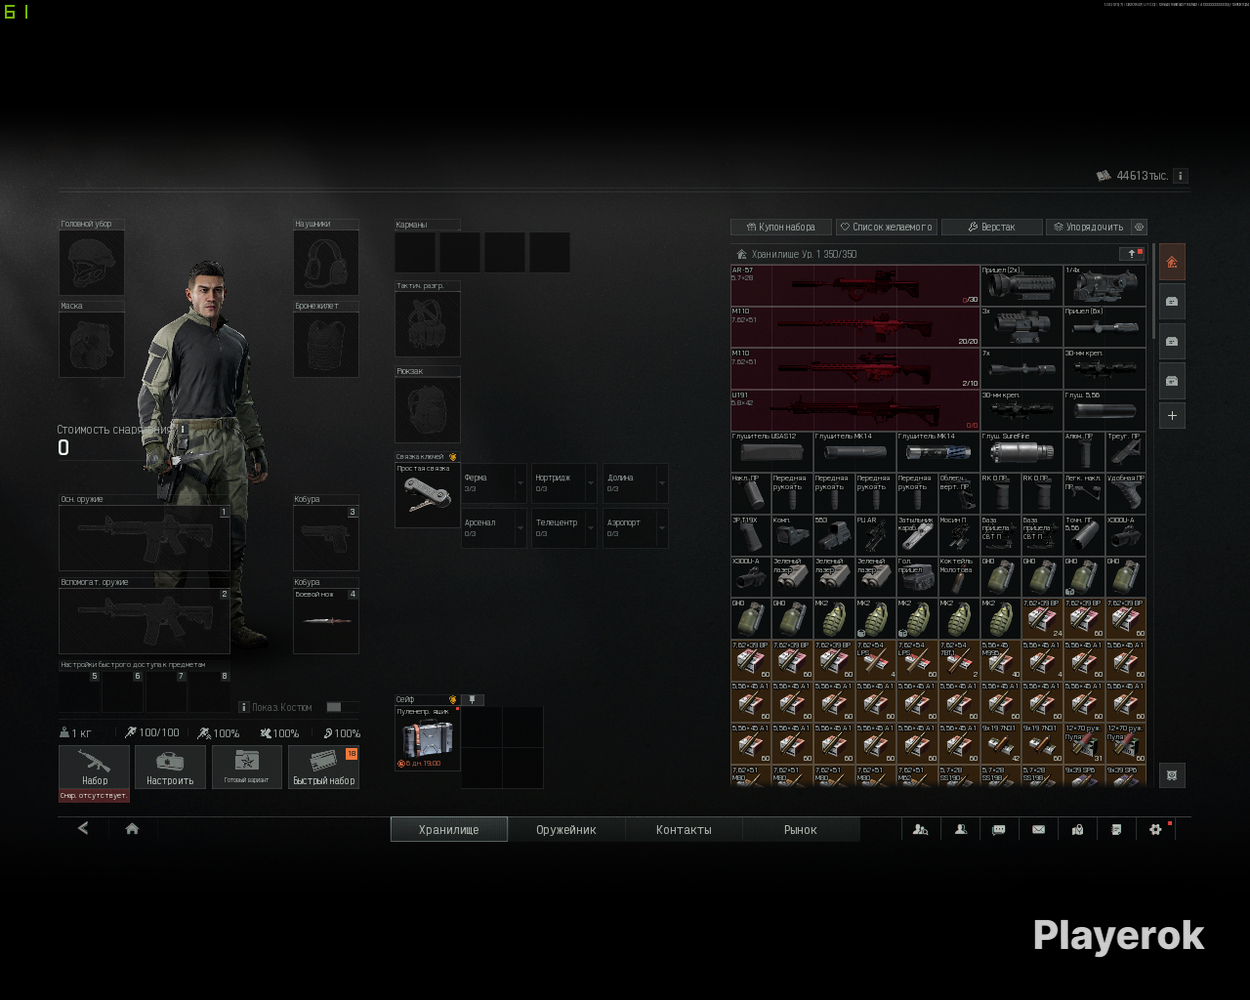Click the Быстрый набор button
This screenshot has height=1000, width=1250.
point(323,767)
